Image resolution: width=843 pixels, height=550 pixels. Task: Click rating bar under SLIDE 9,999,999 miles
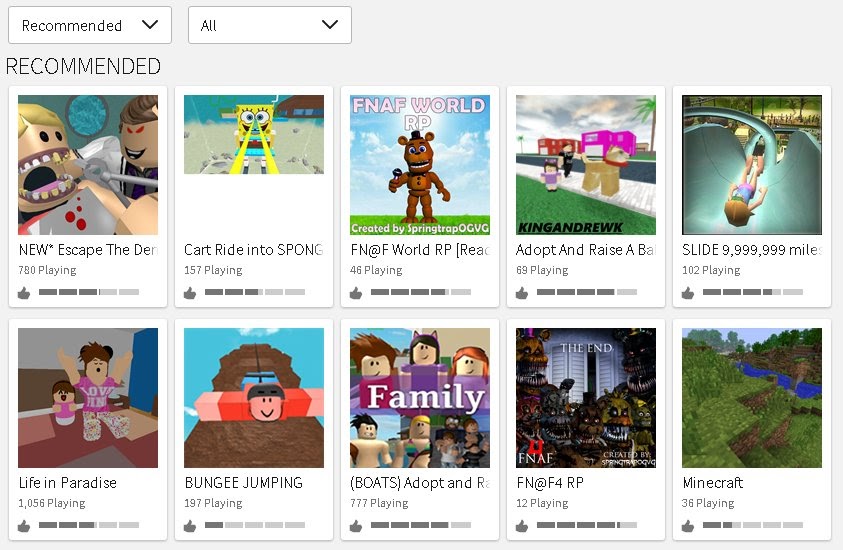coord(753,292)
